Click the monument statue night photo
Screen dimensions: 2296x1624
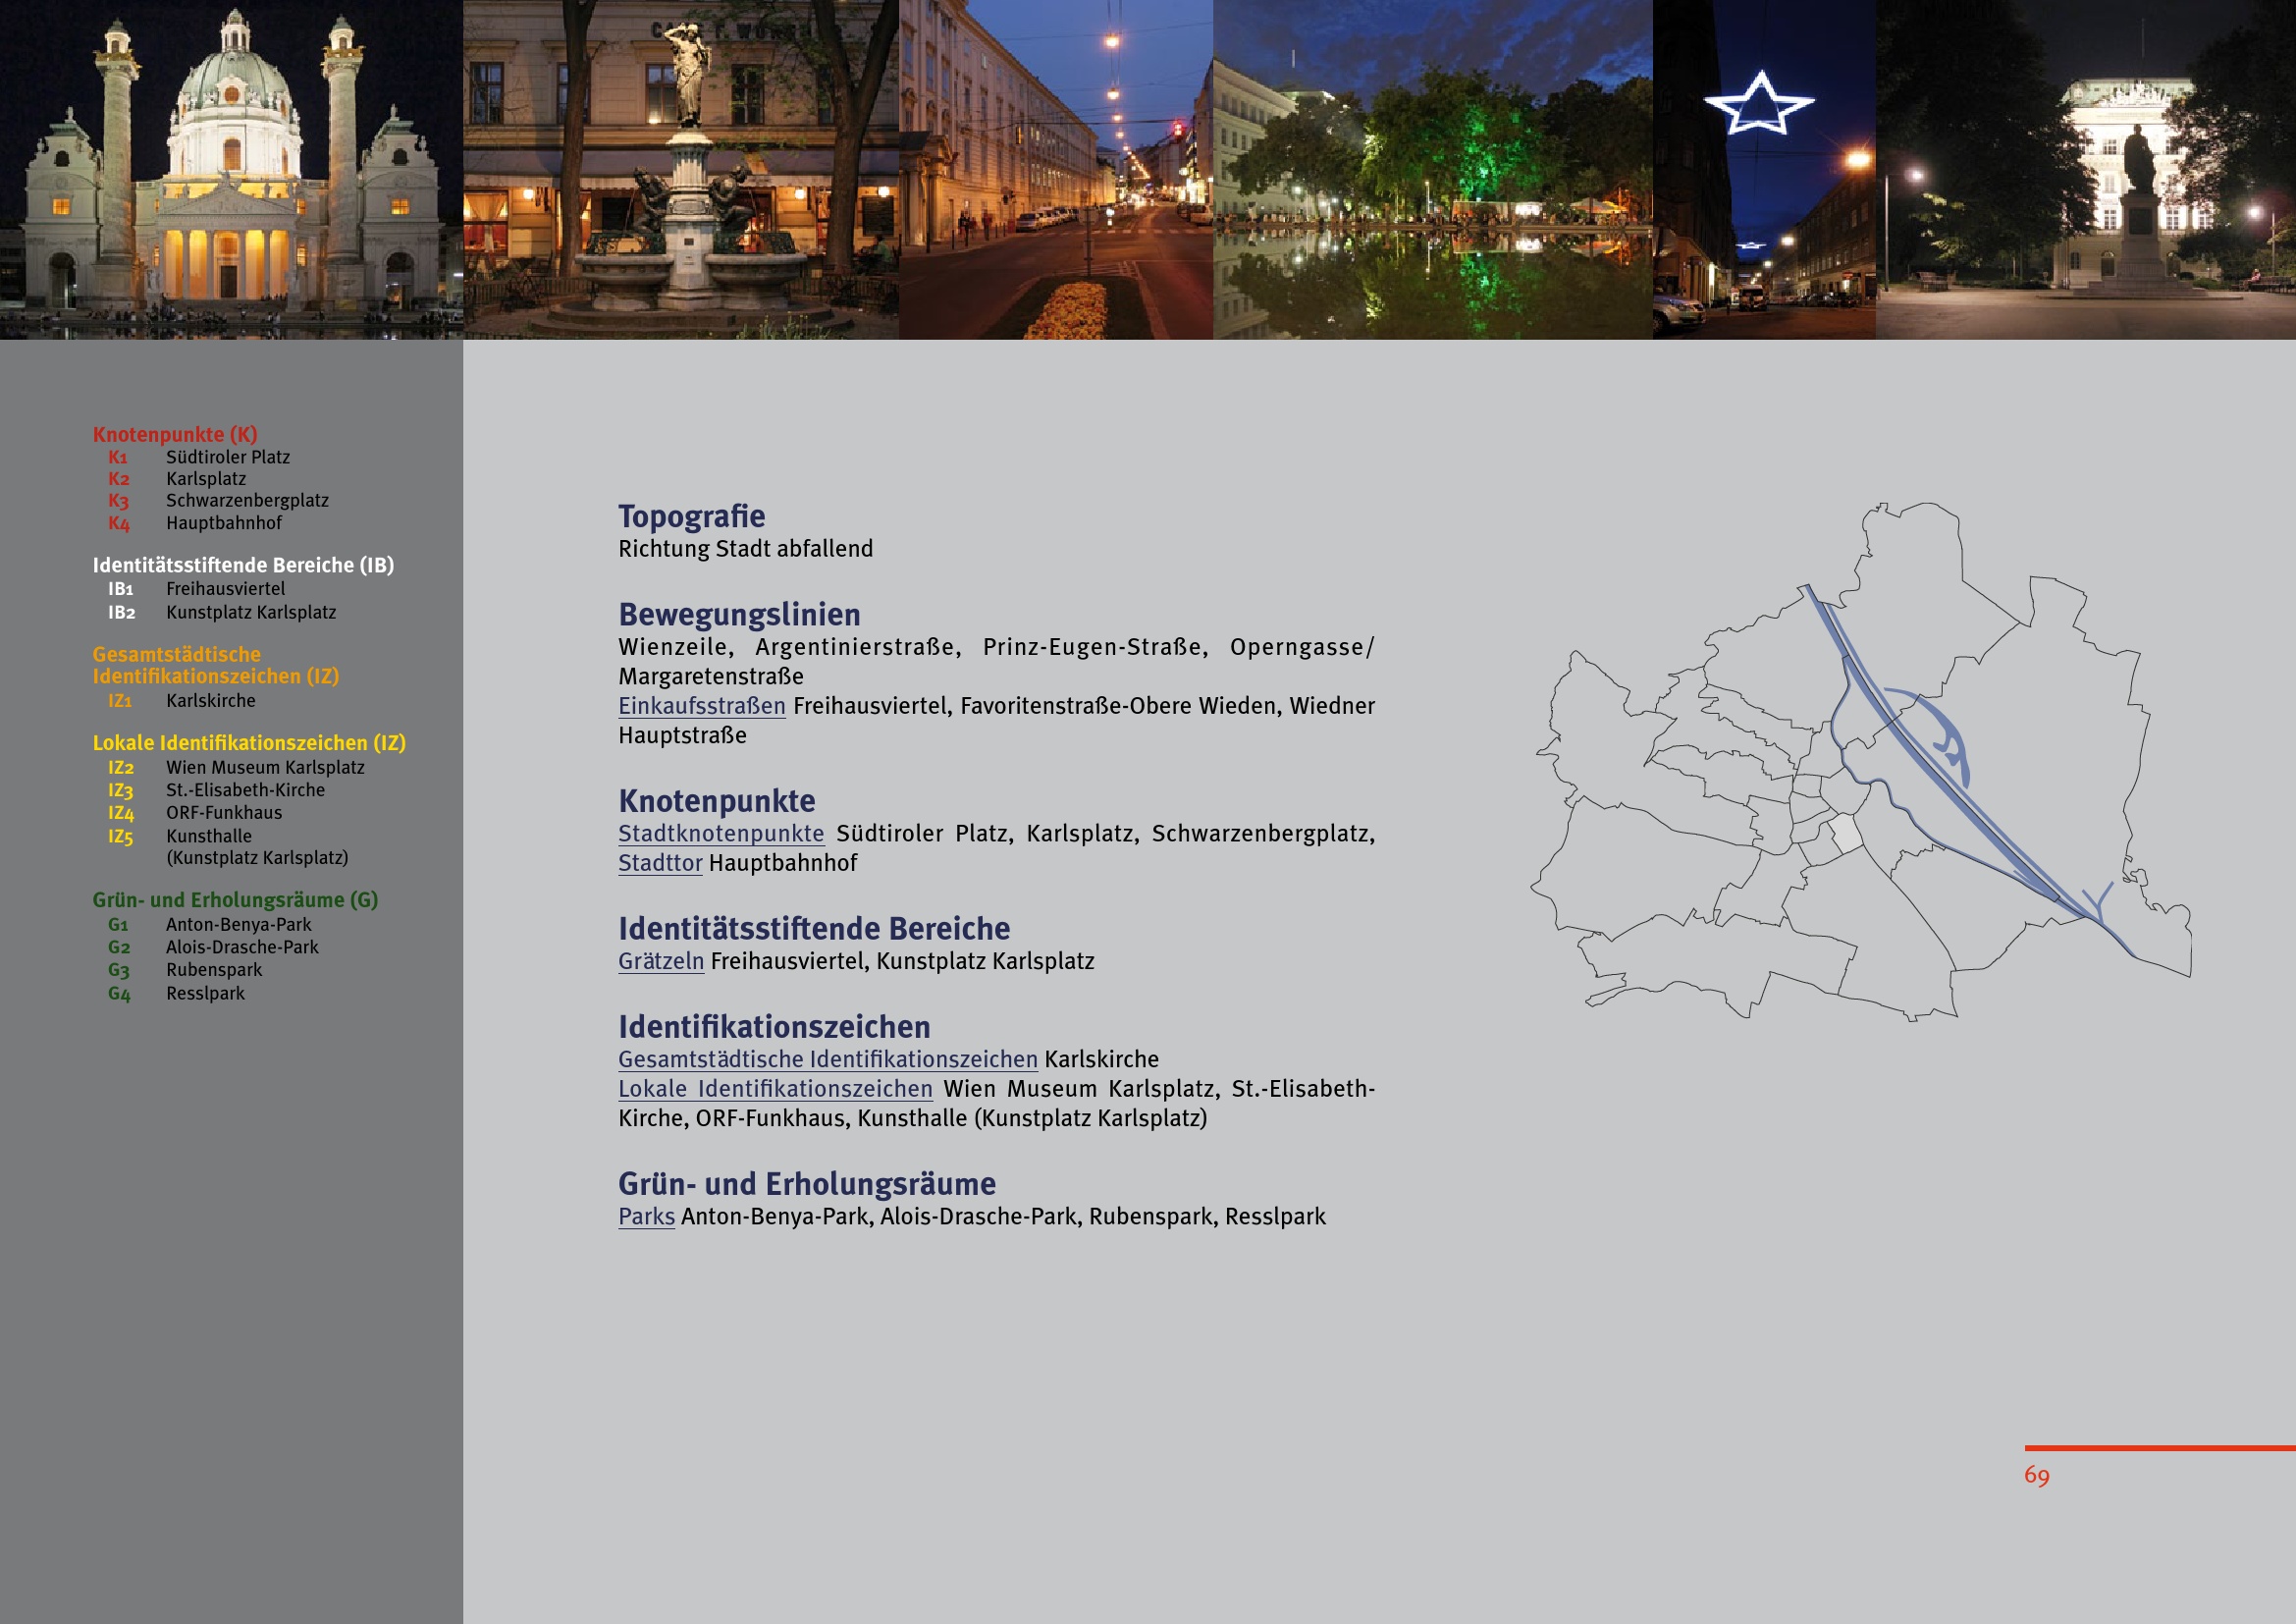pyautogui.click(x=2085, y=170)
